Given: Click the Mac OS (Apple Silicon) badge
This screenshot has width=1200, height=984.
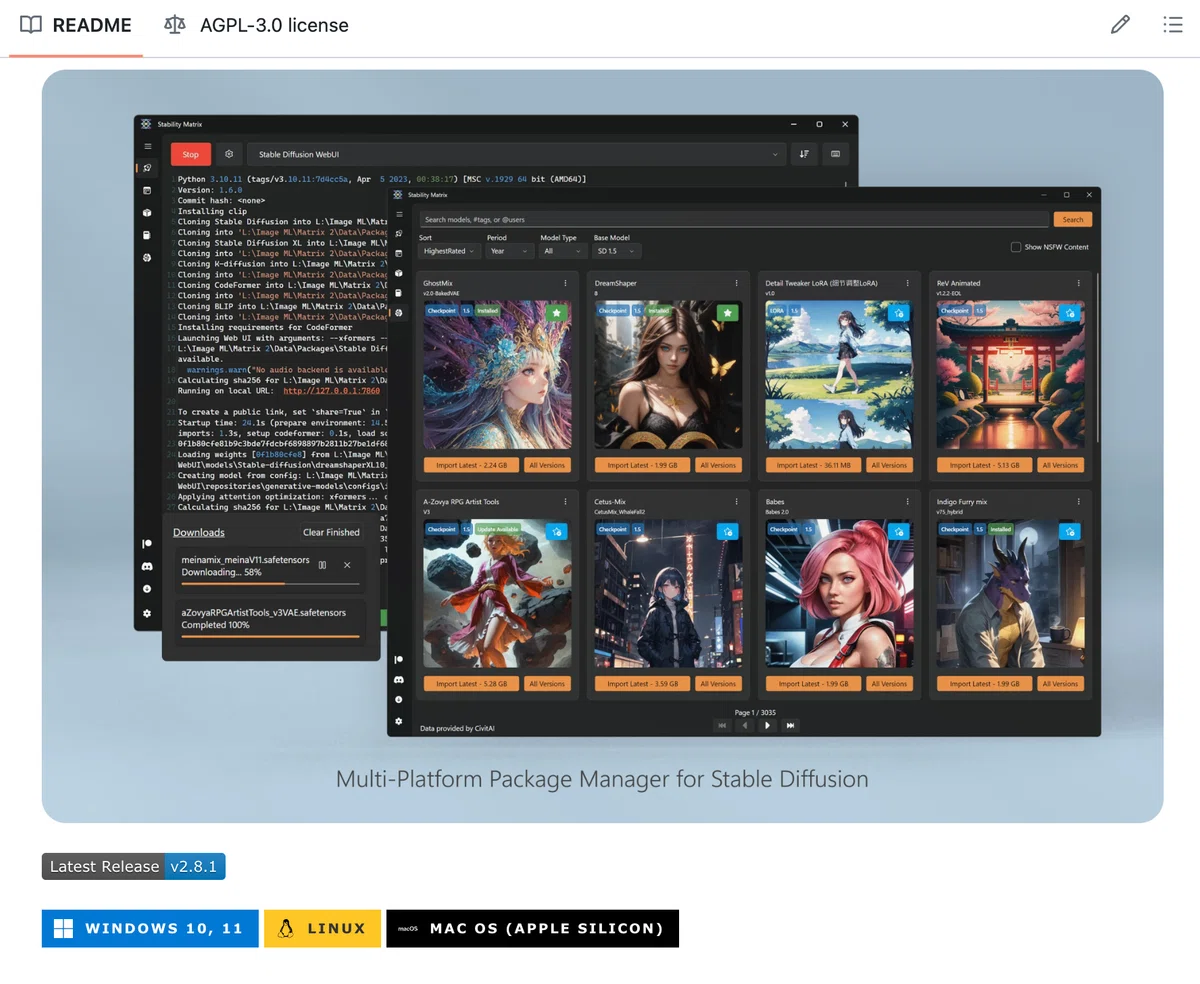Looking at the screenshot, I should (532, 928).
